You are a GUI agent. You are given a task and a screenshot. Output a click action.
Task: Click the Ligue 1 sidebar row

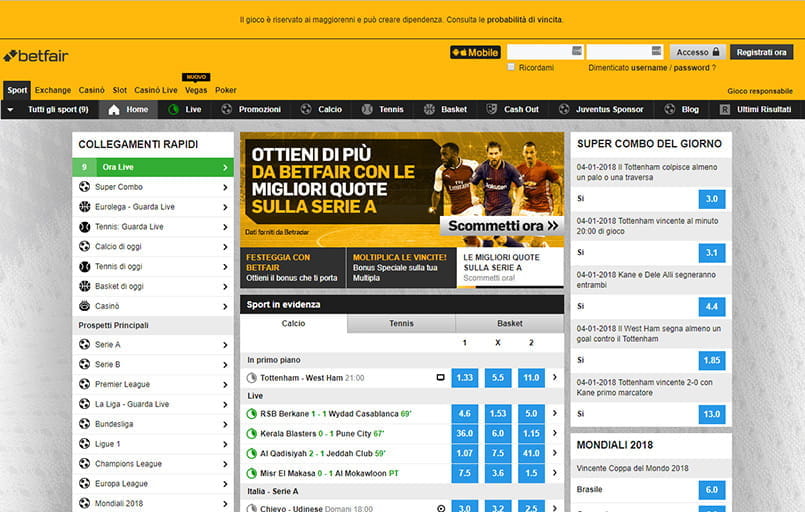153,444
